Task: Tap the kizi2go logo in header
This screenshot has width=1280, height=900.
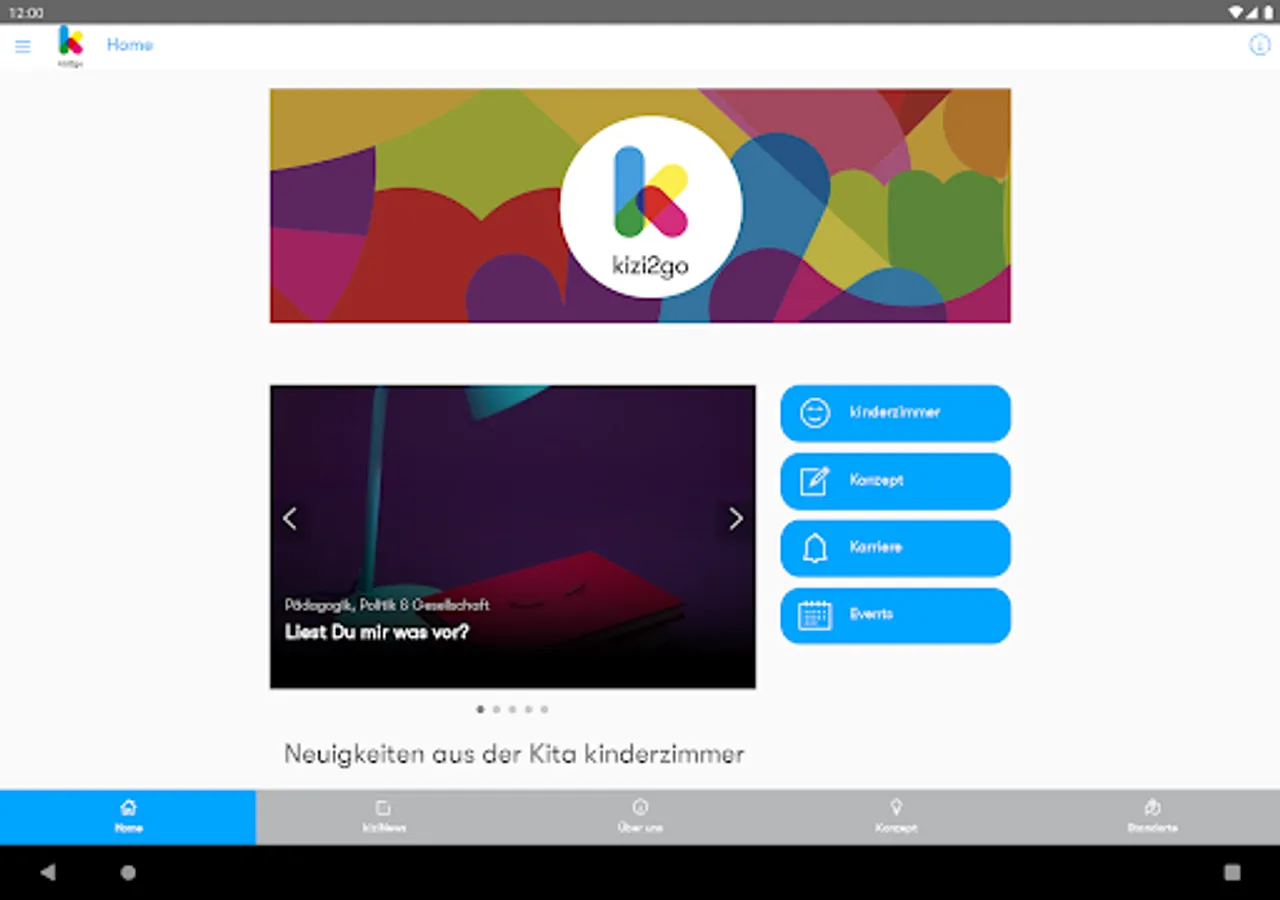Action: click(70, 46)
